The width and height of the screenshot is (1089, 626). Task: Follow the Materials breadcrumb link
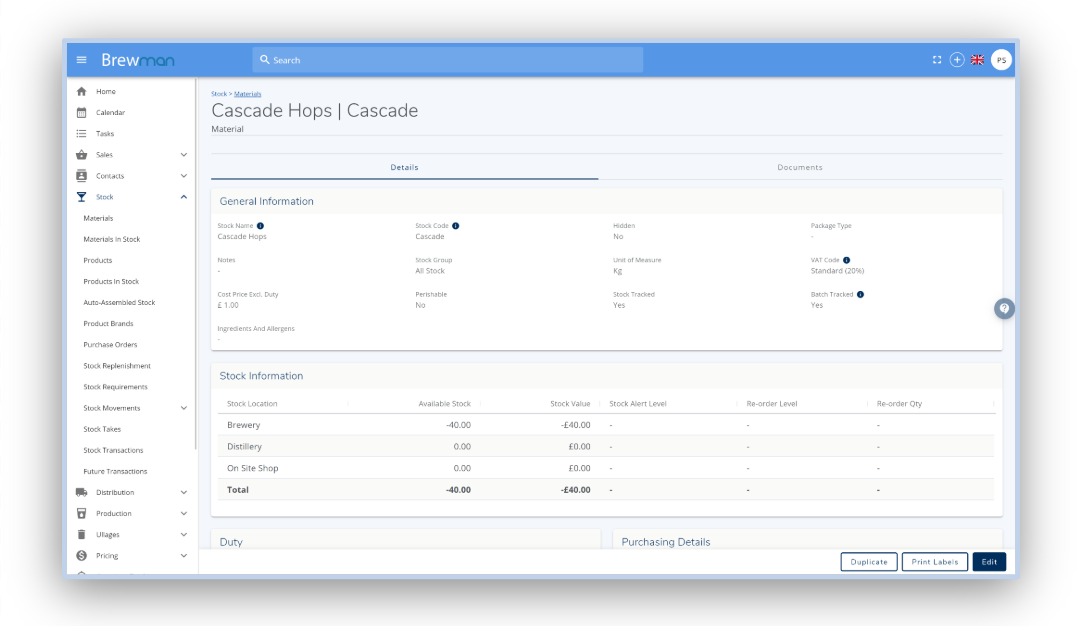point(247,94)
